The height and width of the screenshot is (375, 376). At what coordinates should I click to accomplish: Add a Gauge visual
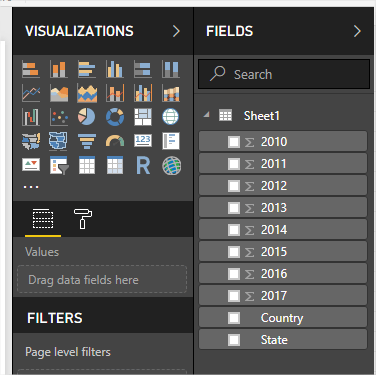coord(115,141)
